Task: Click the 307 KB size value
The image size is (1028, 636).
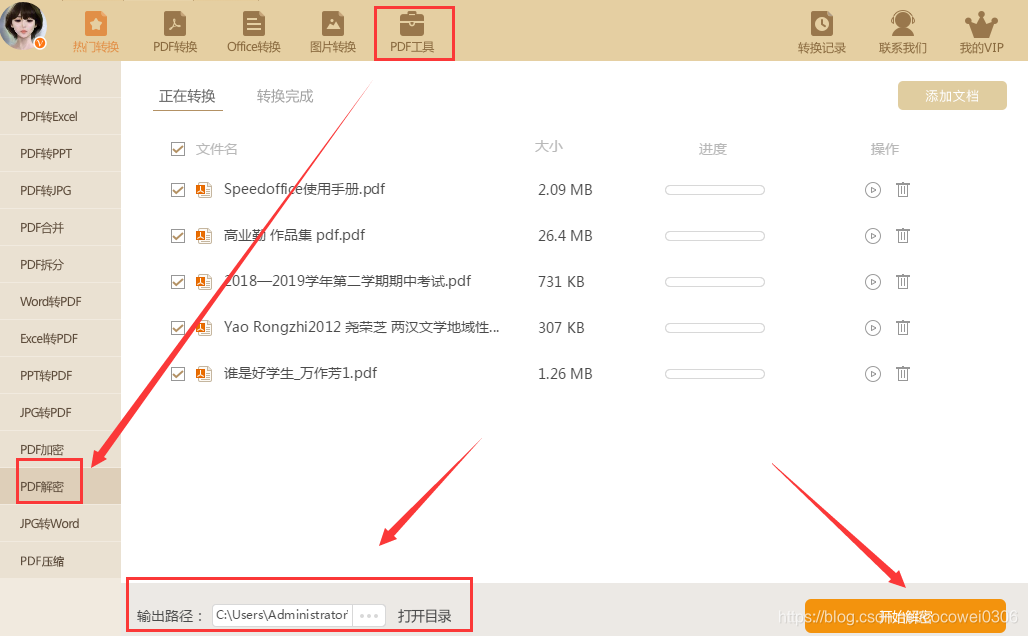Action: click(561, 328)
